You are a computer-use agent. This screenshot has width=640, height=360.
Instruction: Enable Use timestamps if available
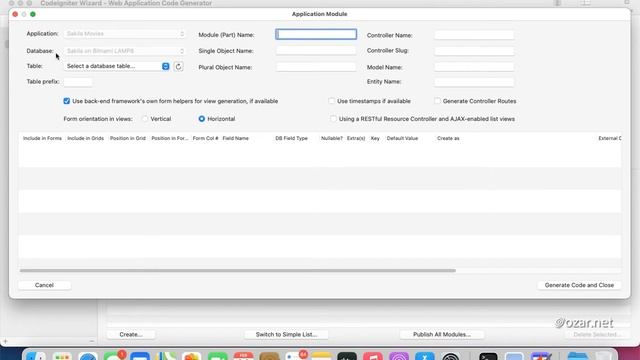pyautogui.click(x=331, y=101)
